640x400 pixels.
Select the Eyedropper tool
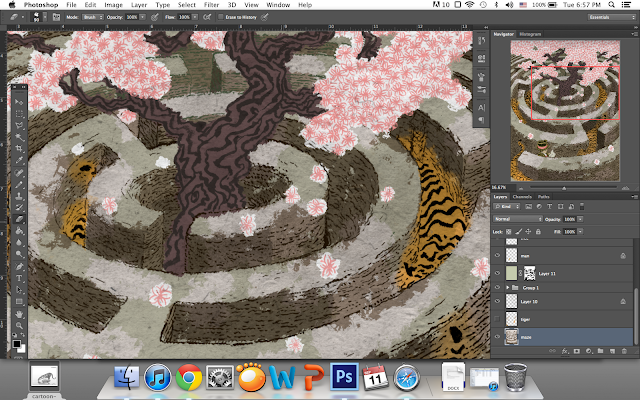coord(19,160)
